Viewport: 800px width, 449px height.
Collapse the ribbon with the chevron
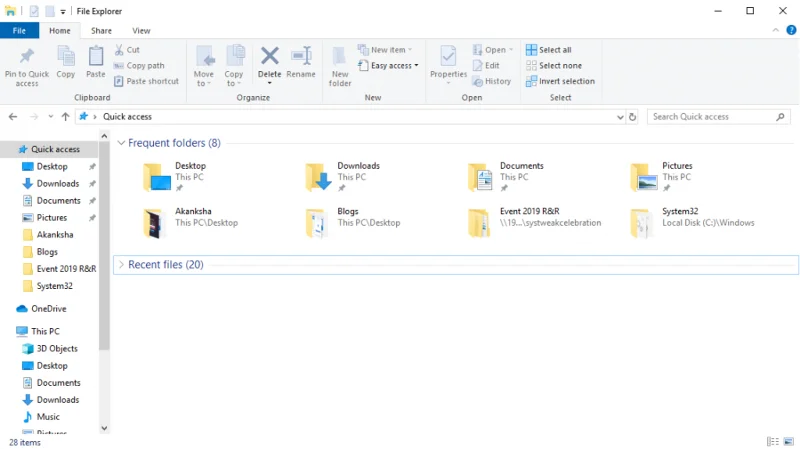coord(776,30)
